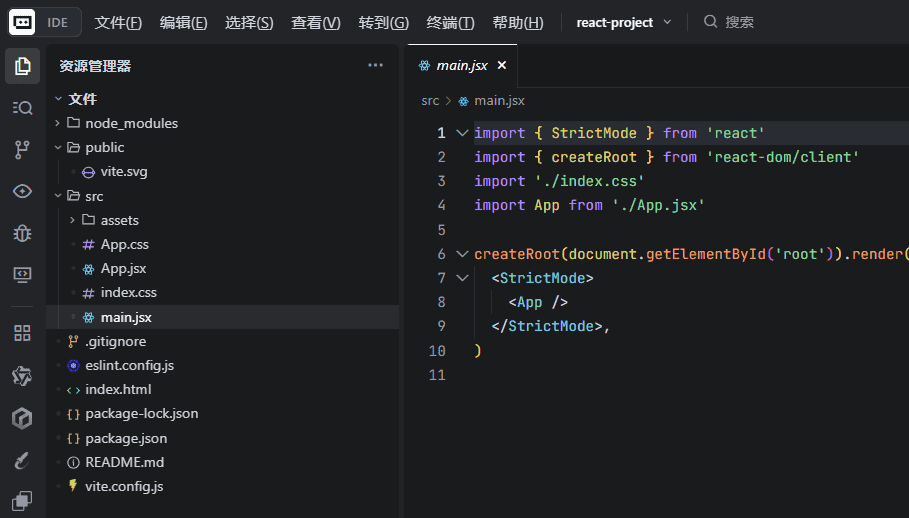Open the remote monitor icon in sidebar

point(23,275)
